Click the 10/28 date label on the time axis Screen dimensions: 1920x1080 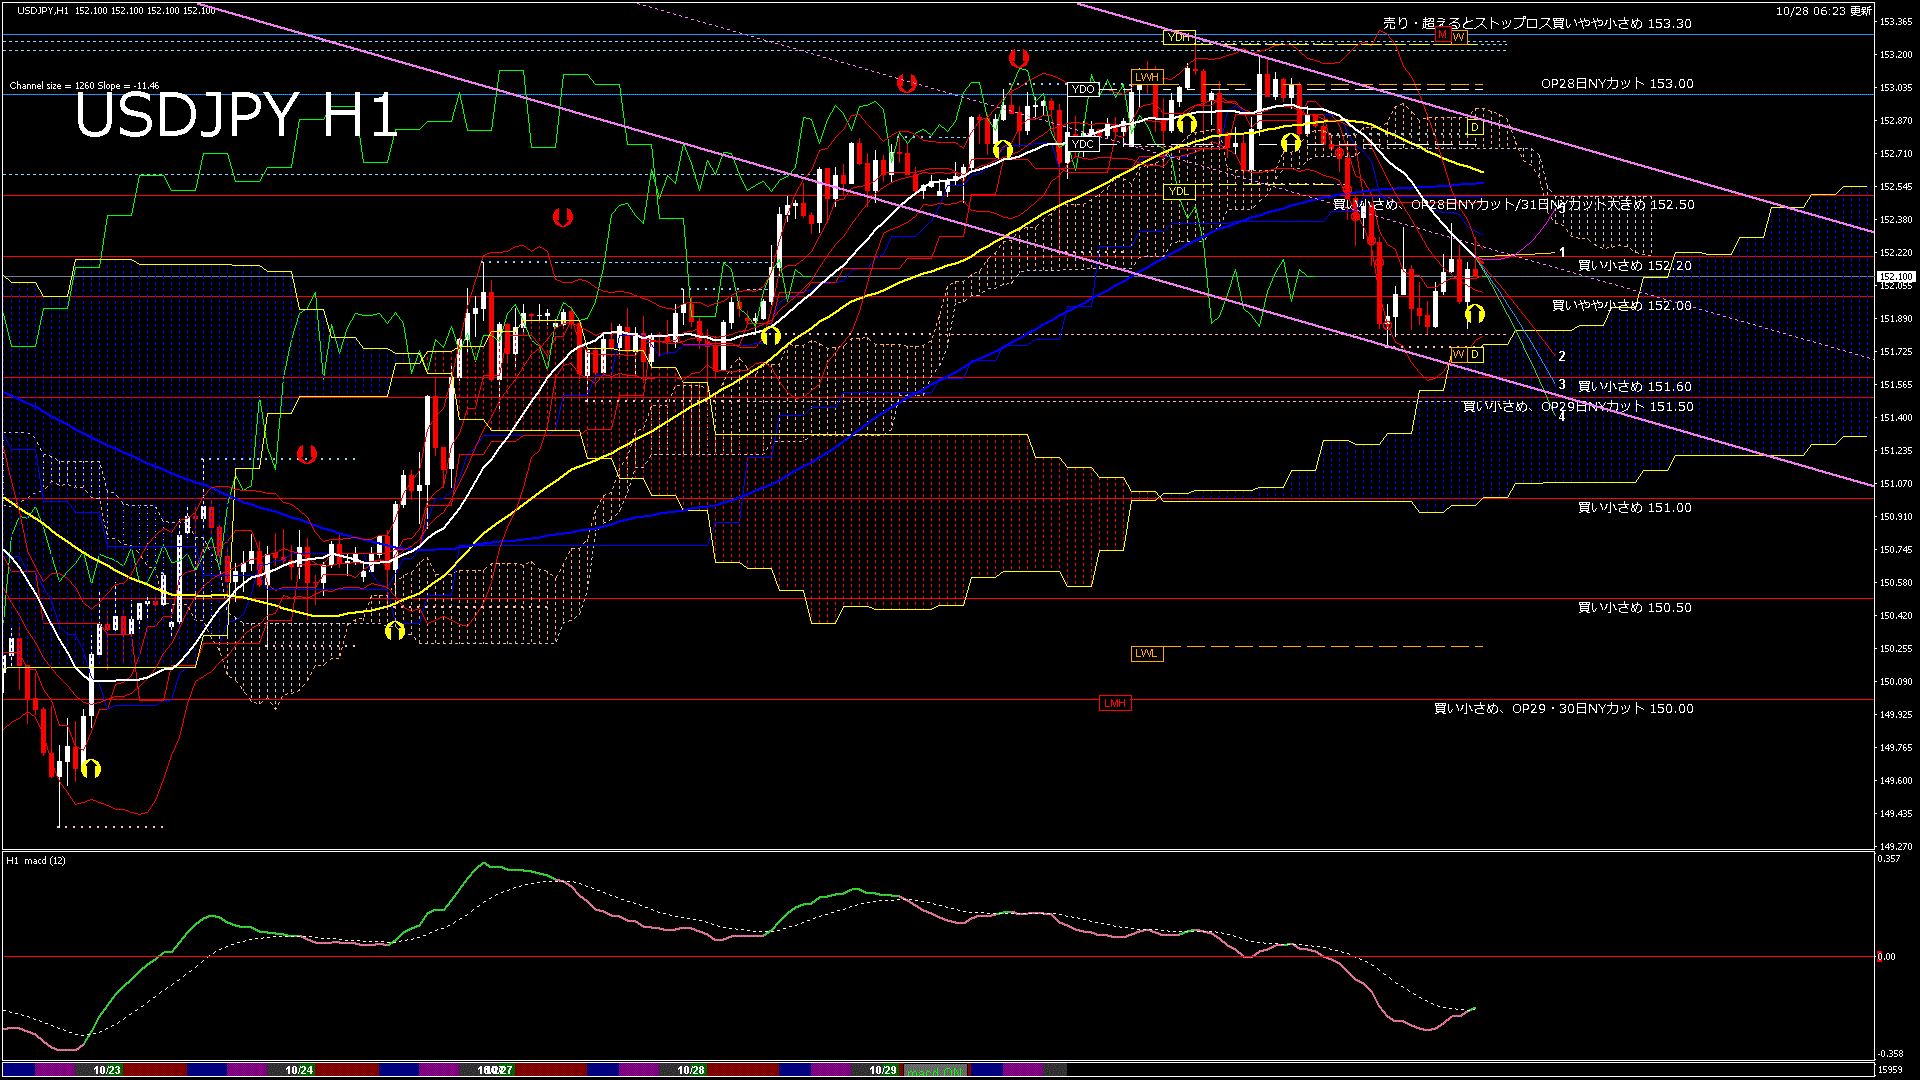tap(689, 1070)
